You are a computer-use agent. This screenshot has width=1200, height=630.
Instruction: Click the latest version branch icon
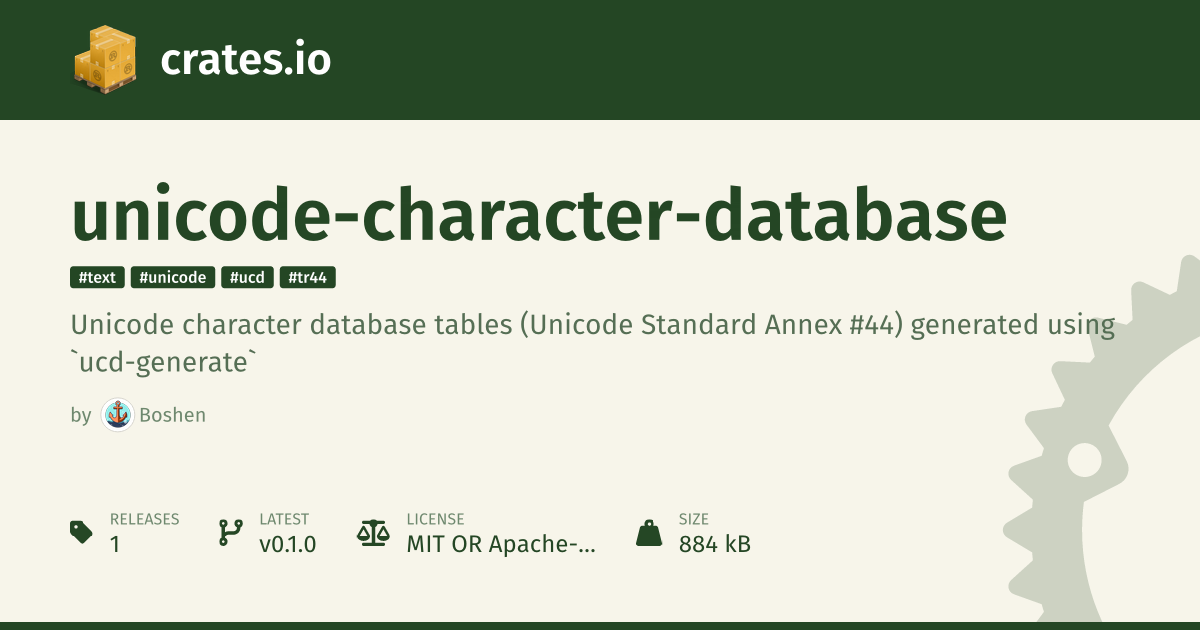(230, 532)
